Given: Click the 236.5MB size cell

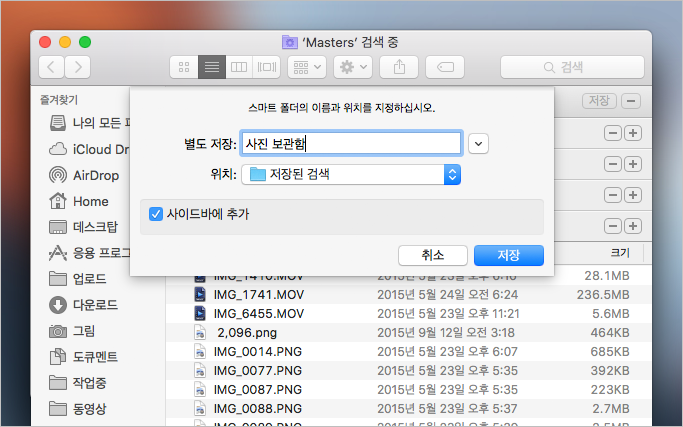Looking at the screenshot, I should tap(603, 295).
